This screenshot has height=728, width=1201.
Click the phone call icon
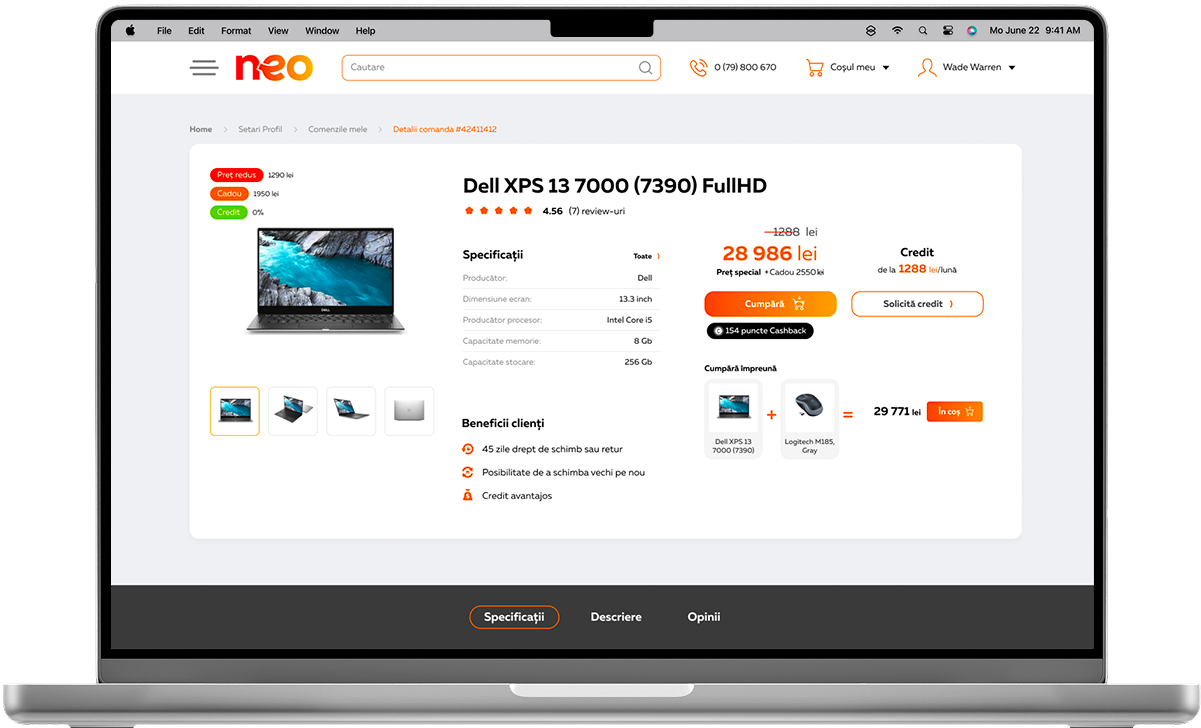point(698,68)
